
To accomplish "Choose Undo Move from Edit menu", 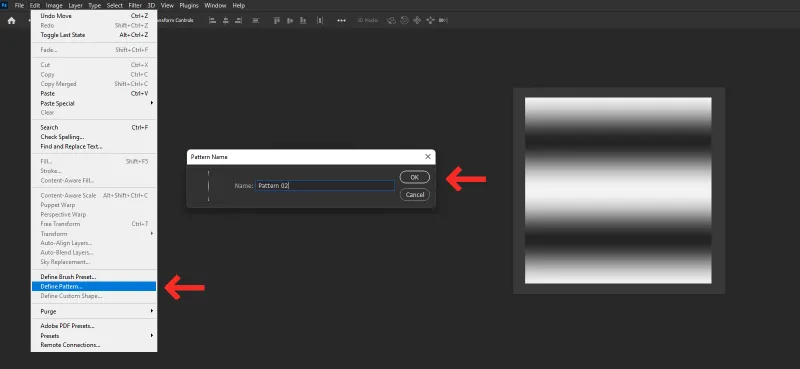I will 94,16.
